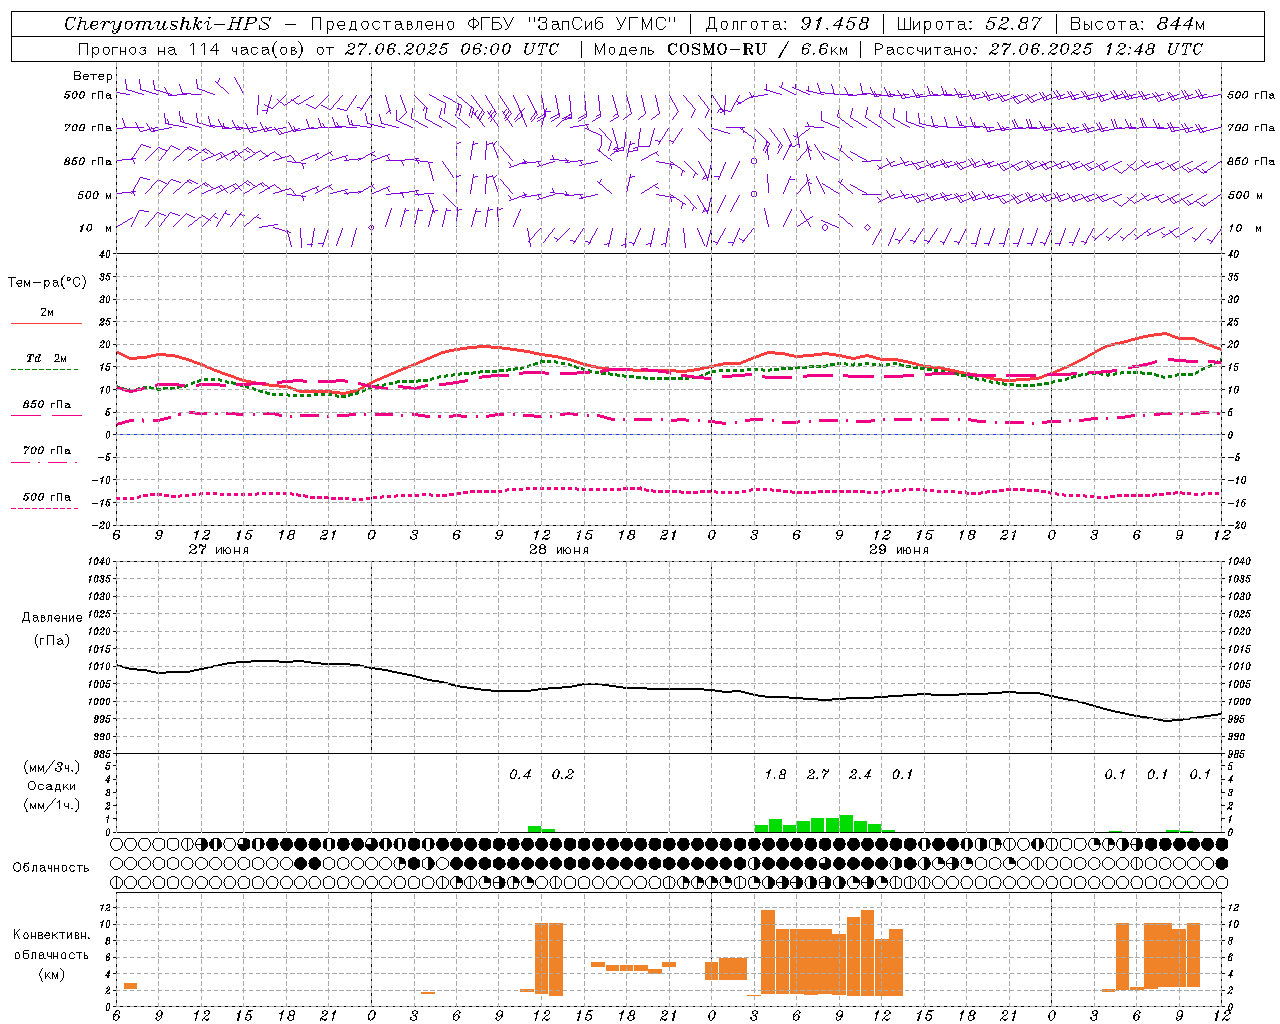Viewport: 1280px width, 1024px height.
Task: Click the 500 м wind level label beside Ветер
Action: [x=95, y=195]
